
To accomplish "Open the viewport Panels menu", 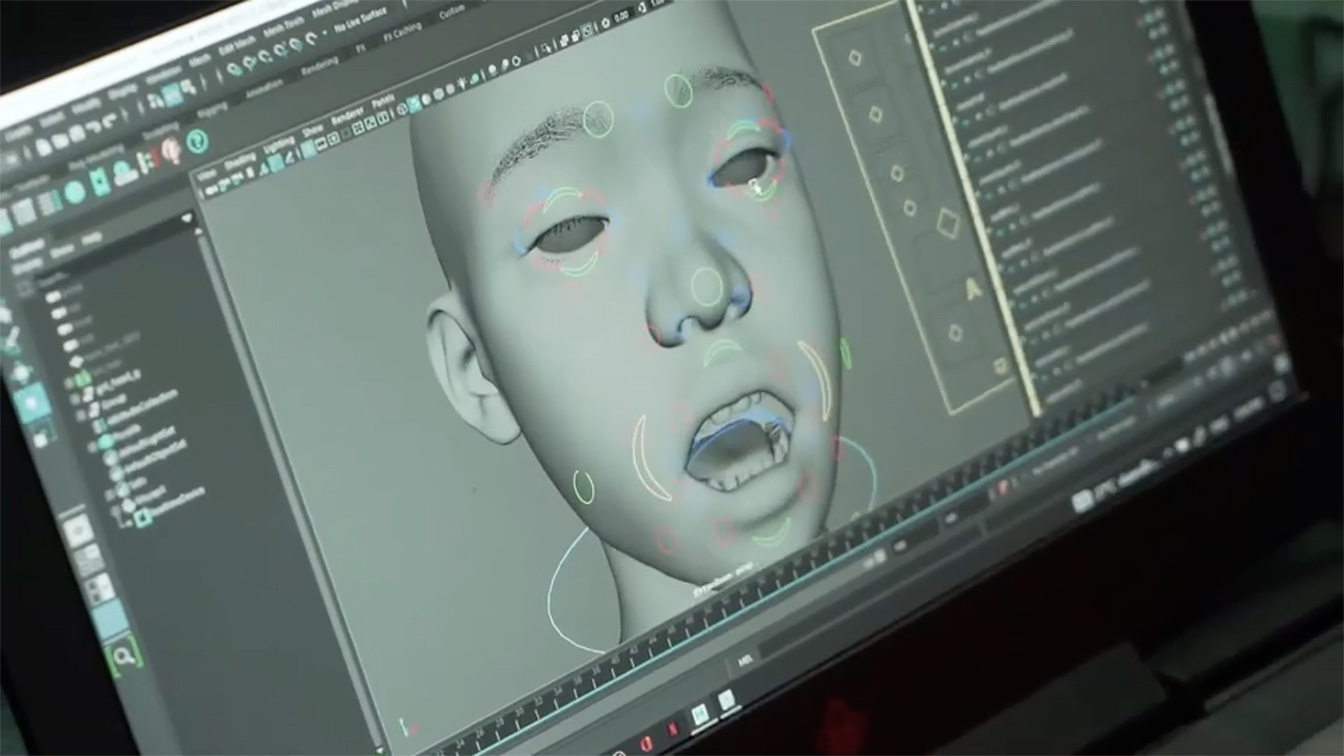I will [x=383, y=102].
